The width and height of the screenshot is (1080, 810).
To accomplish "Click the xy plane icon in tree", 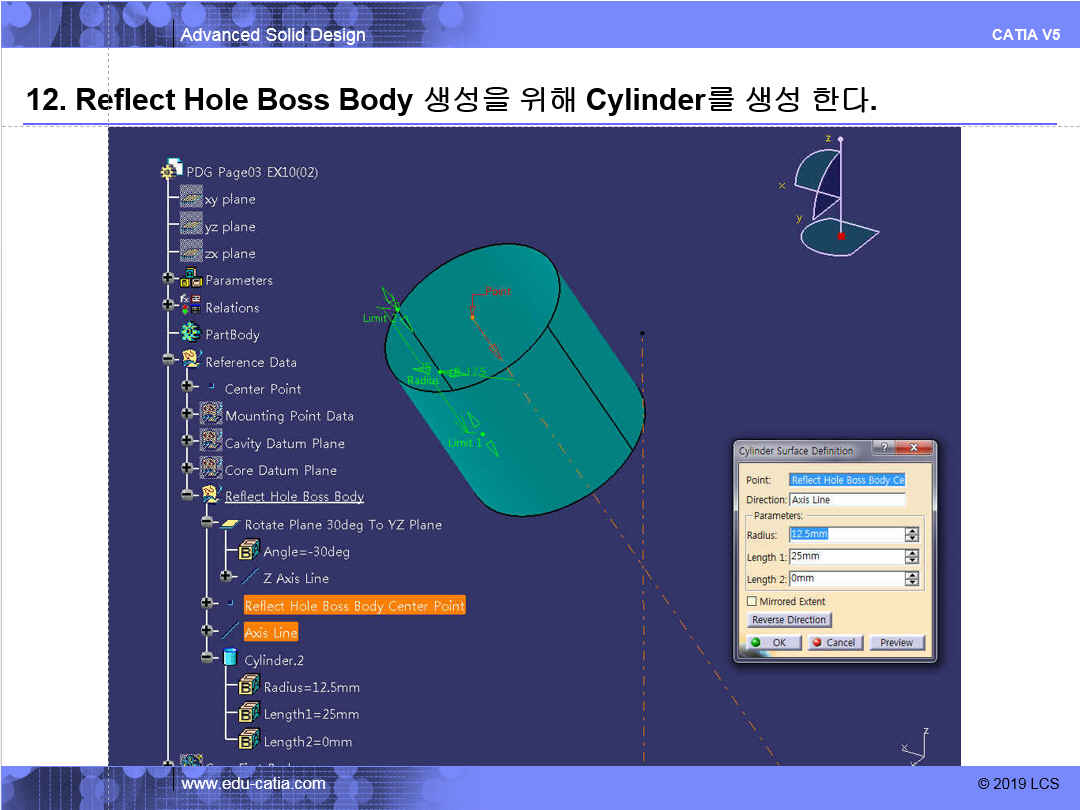I will [191, 199].
